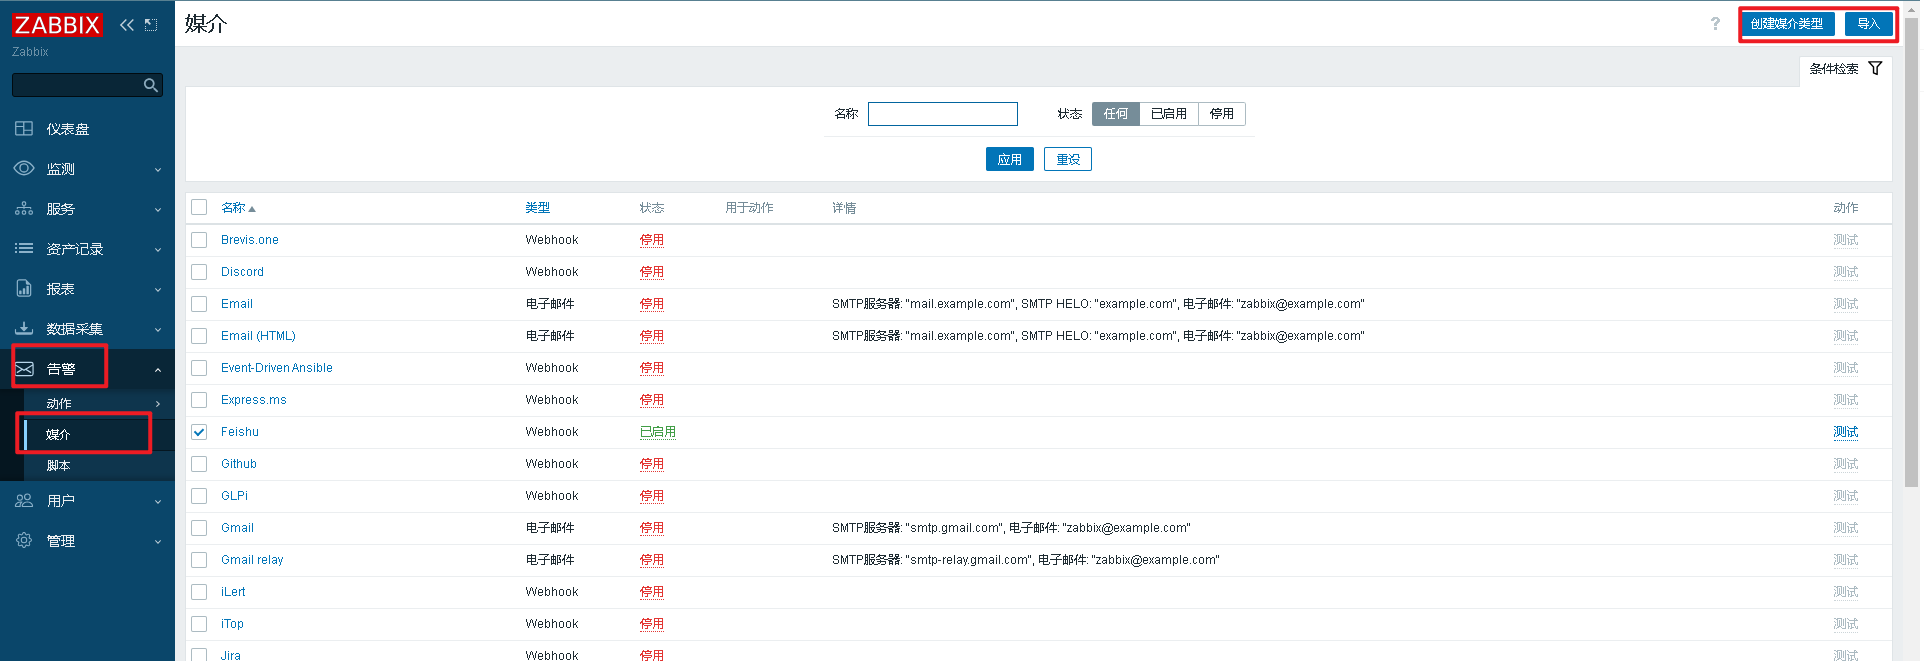Uncheck the Feishu row checkbox

[199, 432]
